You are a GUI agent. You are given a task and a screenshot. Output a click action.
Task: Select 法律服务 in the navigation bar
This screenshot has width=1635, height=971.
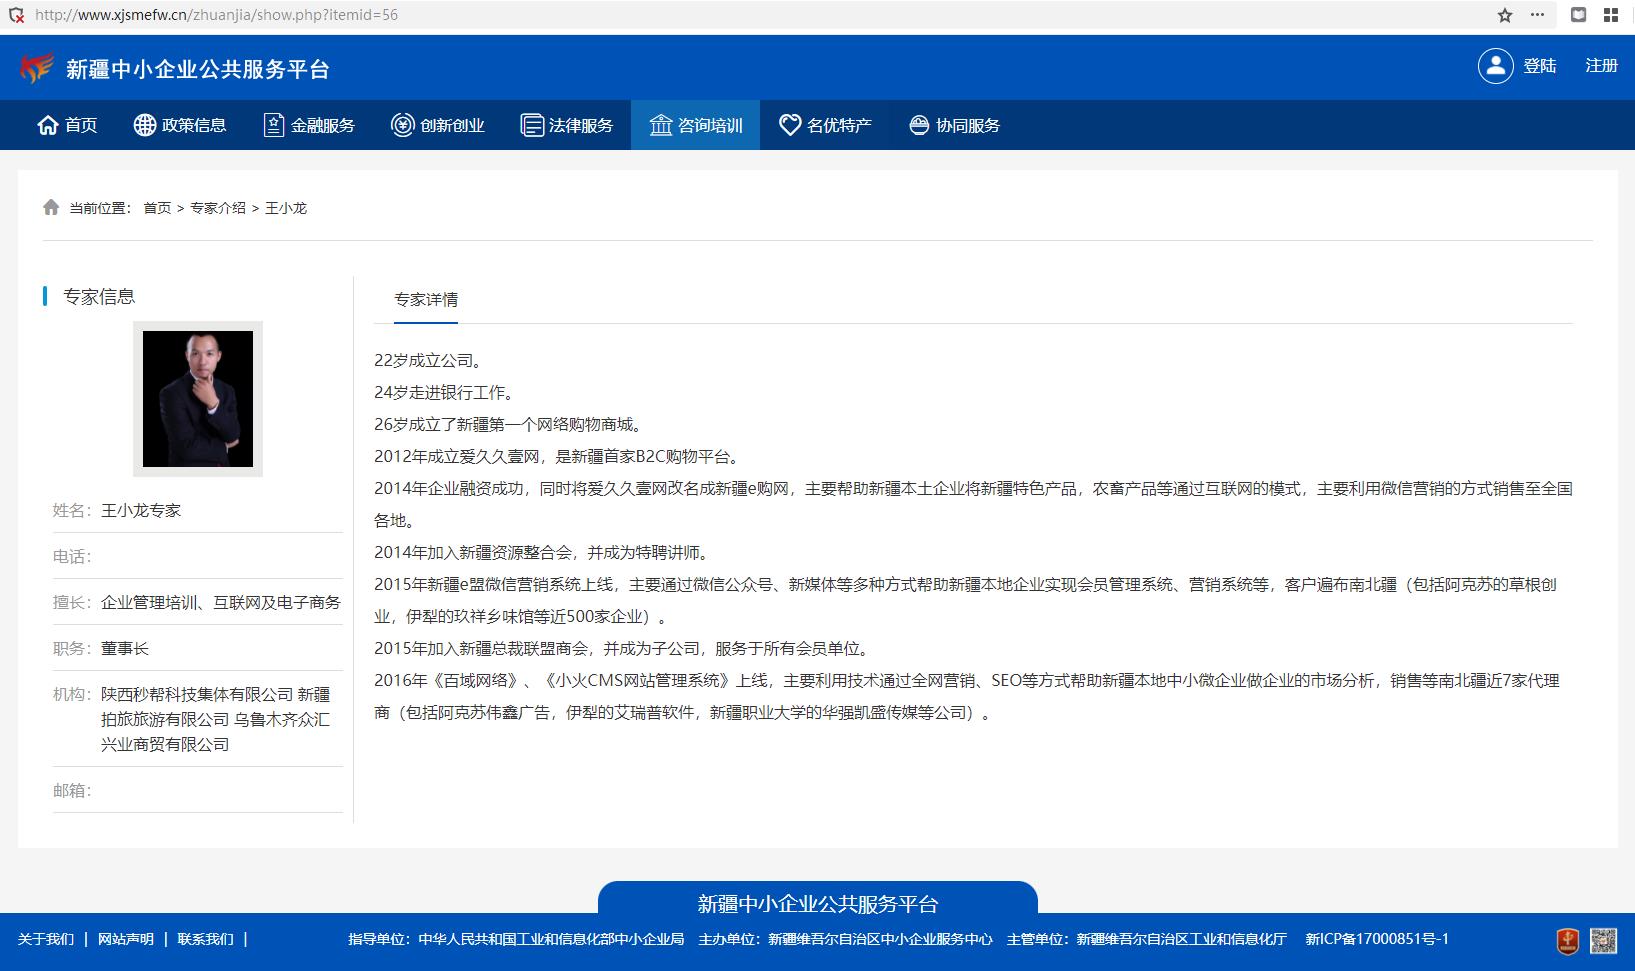pos(567,125)
